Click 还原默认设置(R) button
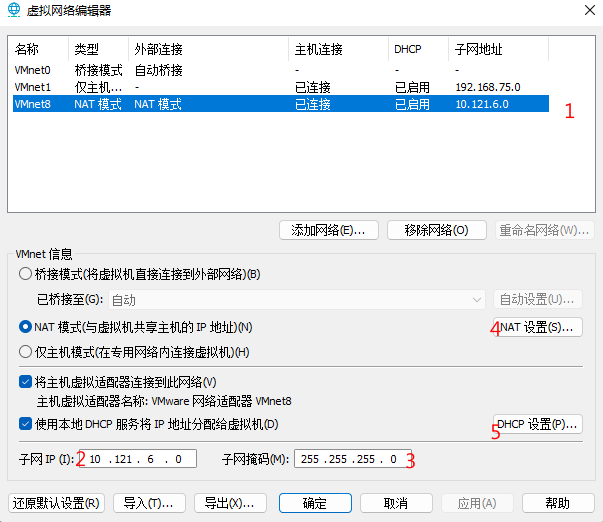Viewport: 603px width, 522px height. [x=57, y=503]
